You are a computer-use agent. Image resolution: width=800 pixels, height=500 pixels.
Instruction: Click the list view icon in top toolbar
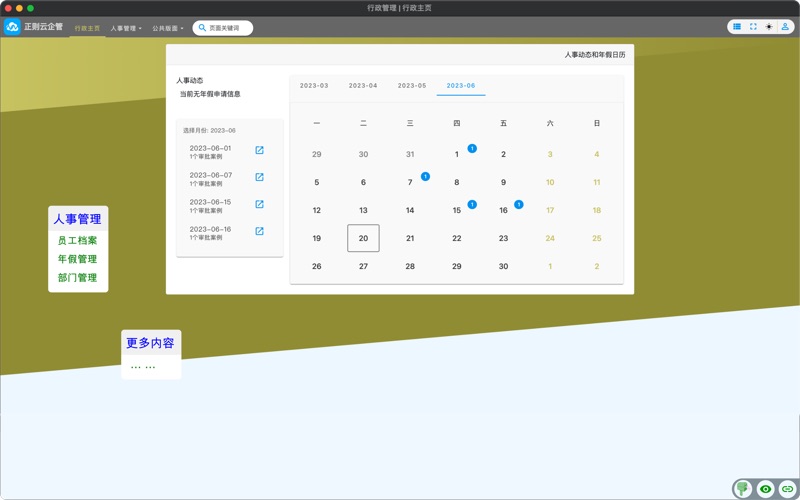[737, 27]
